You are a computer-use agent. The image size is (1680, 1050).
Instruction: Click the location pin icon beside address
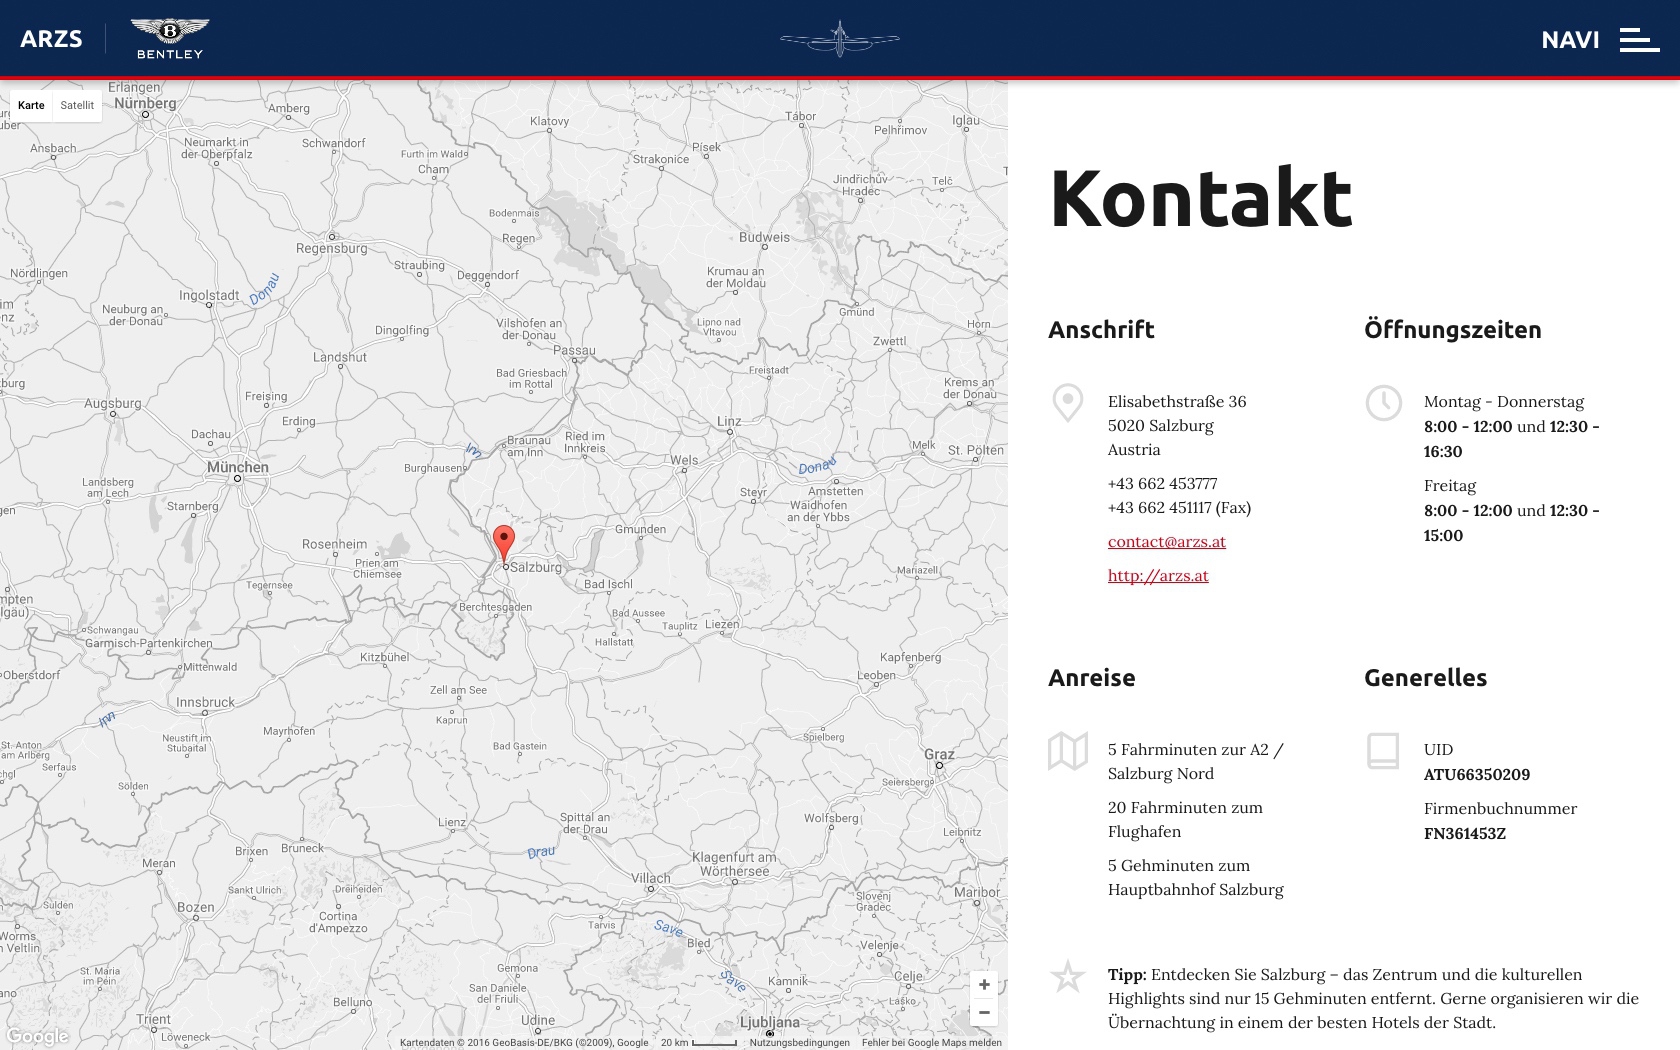[1068, 403]
